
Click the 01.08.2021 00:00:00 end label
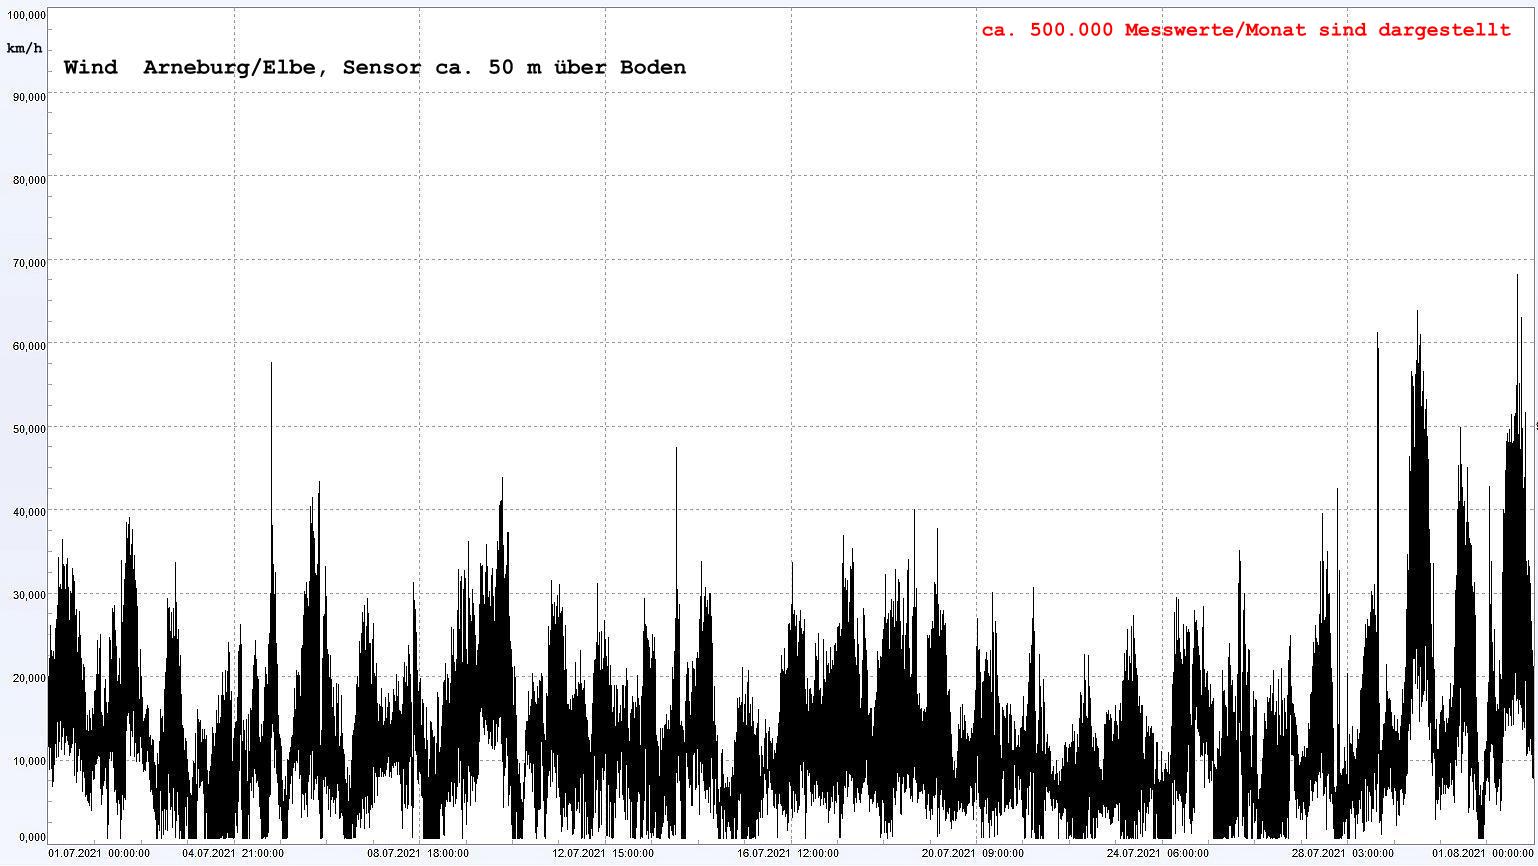[x=1483, y=853]
